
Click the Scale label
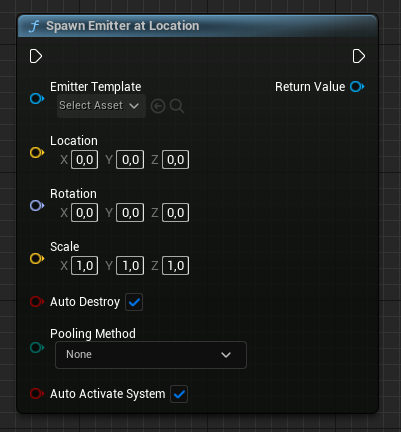coord(65,247)
